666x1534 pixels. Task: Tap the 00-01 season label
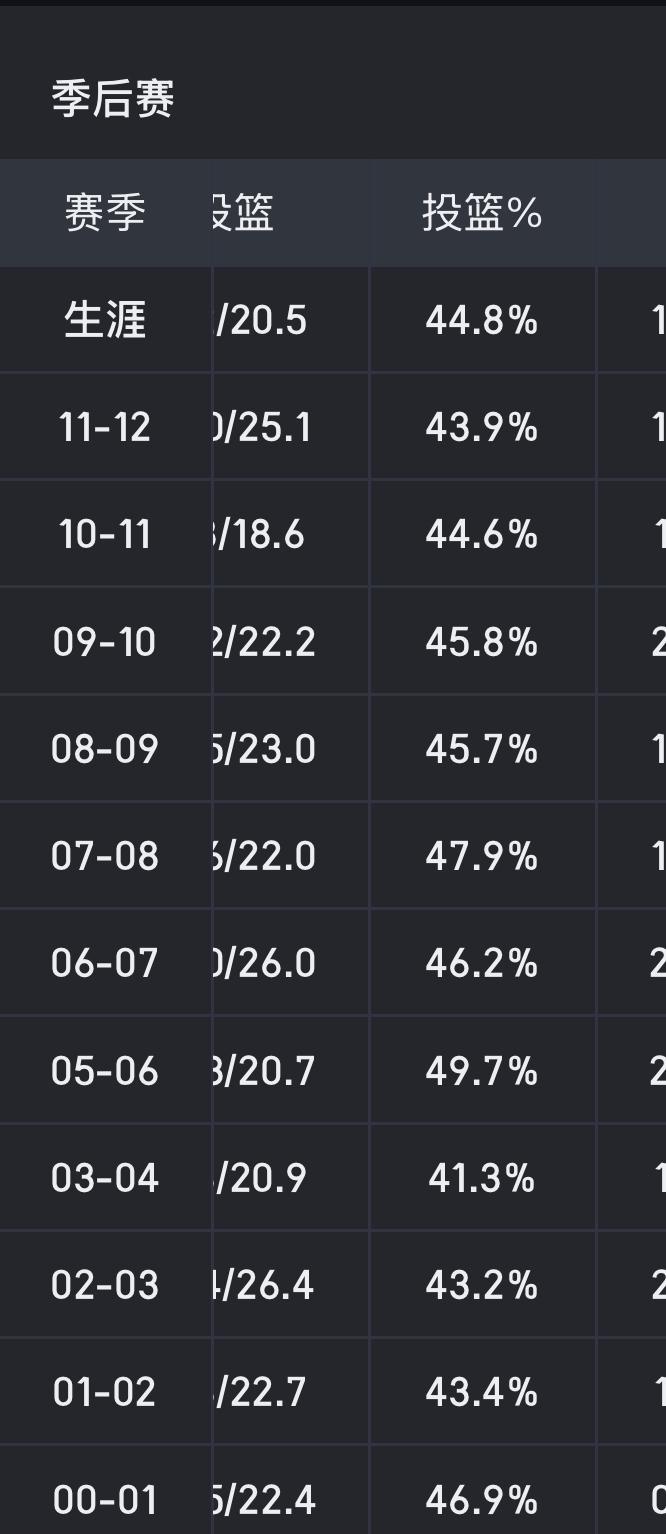point(105,1499)
